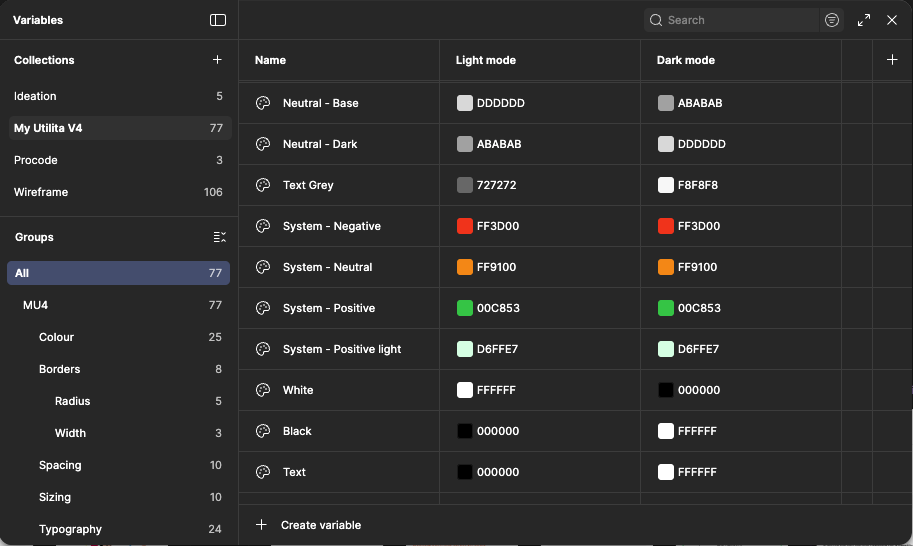Open System - Negative light mode red swatch
The image size is (913, 546).
(x=465, y=226)
